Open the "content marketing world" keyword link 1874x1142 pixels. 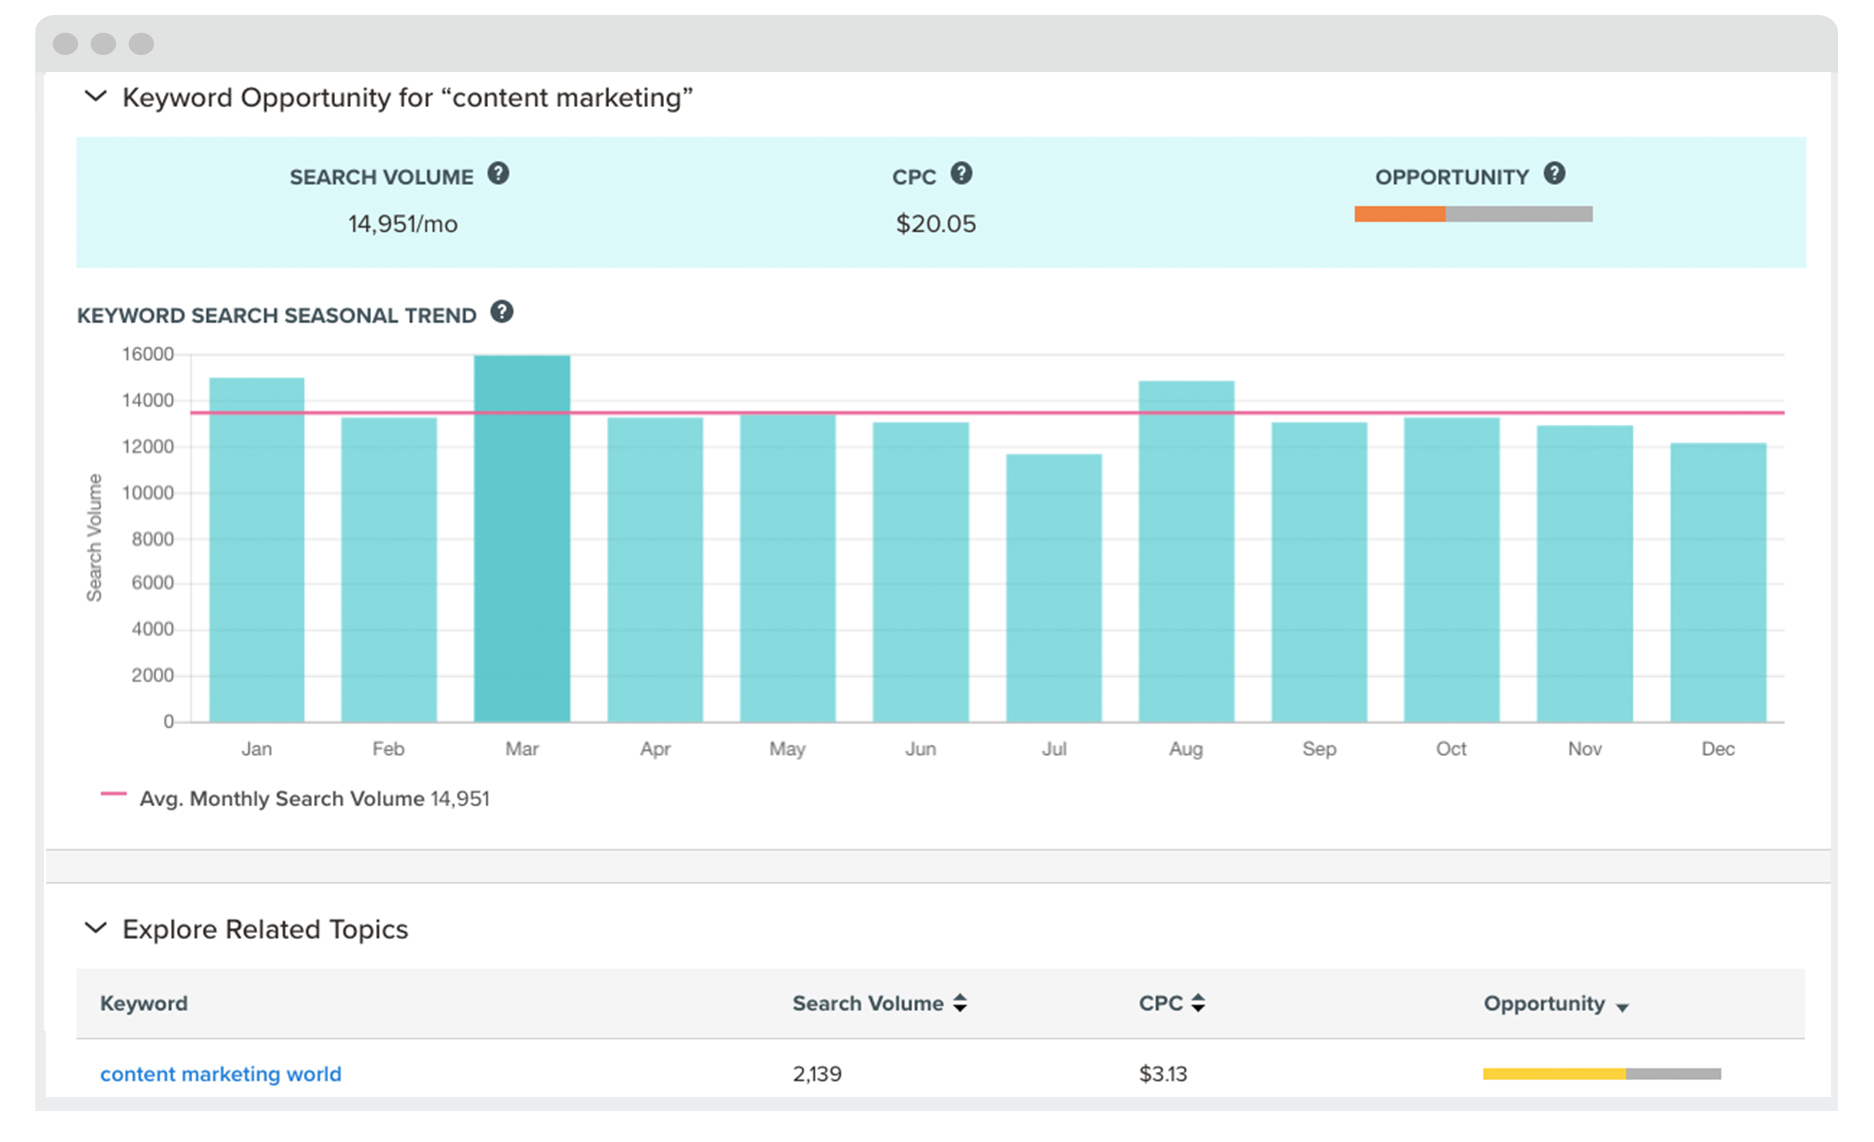[x=220, y=1074]
